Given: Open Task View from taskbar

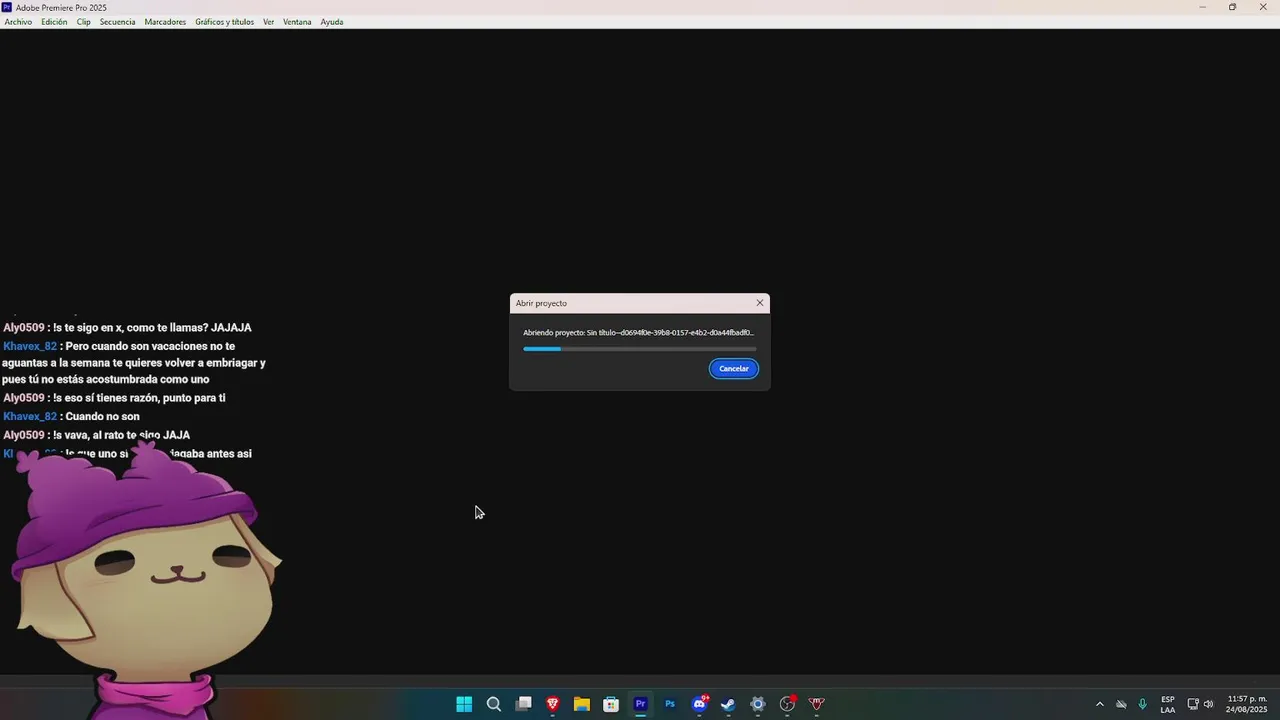Looking at the screenshot, I should [x=523, y=704].
